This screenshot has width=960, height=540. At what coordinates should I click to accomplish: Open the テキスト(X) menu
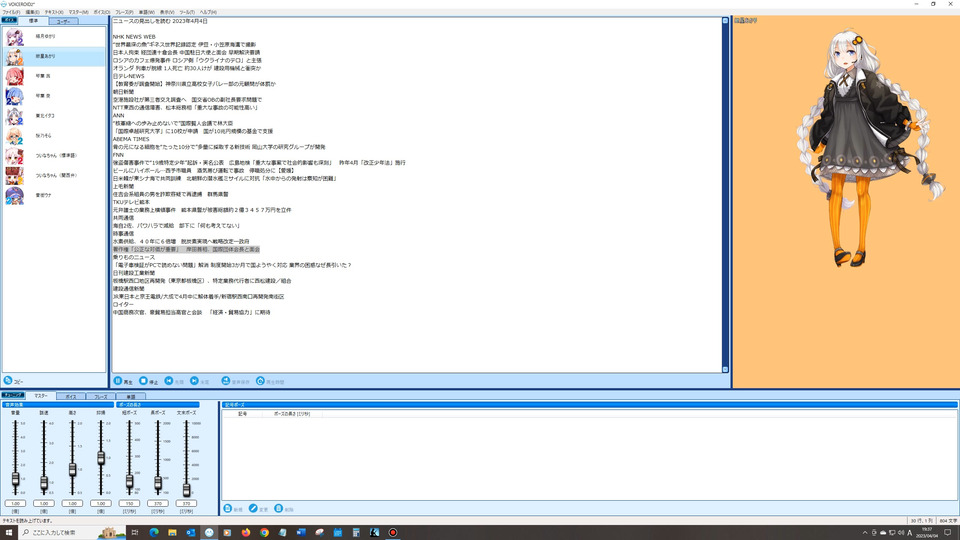click(54, 12)
